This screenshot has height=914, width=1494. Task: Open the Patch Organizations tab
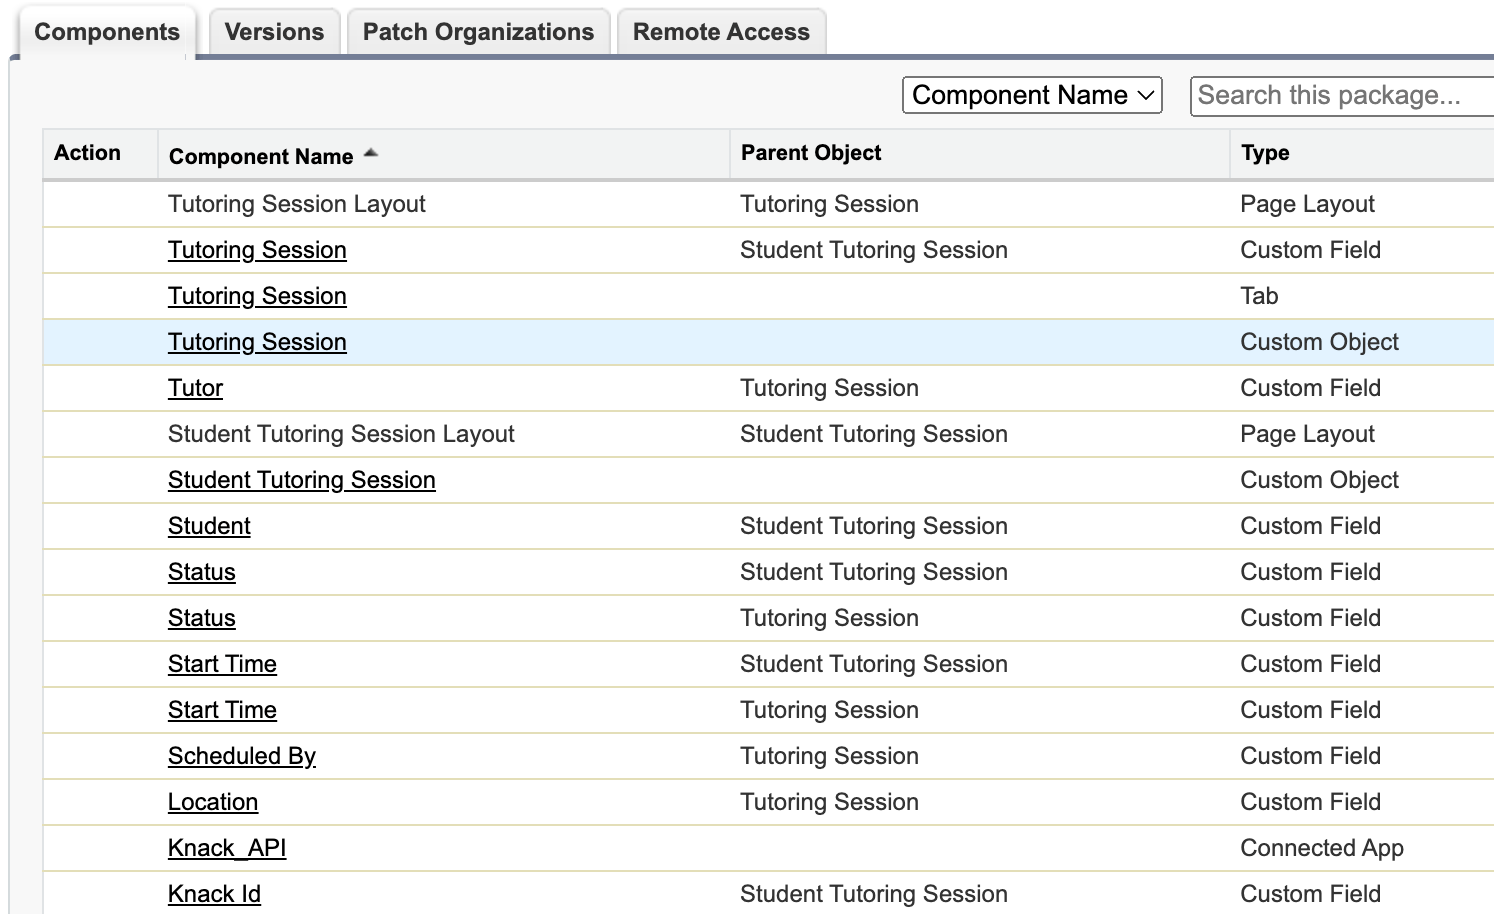(x=478, y=32)
